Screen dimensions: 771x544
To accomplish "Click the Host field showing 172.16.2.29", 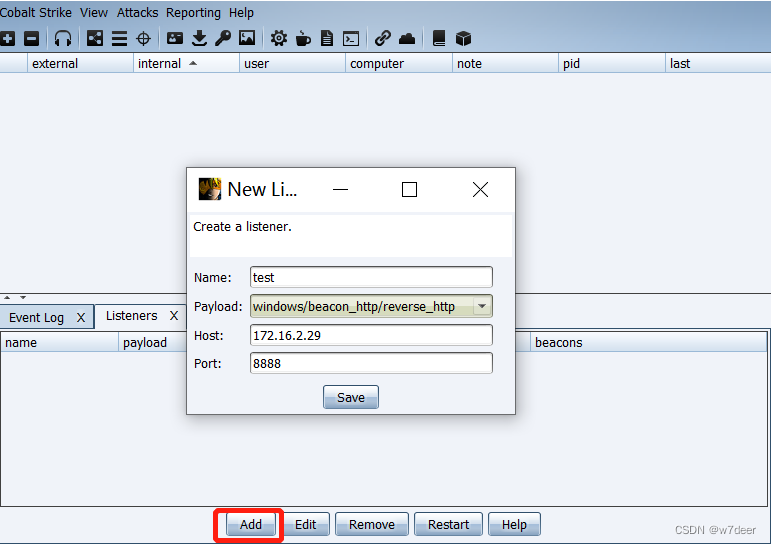I will point(371,335).
